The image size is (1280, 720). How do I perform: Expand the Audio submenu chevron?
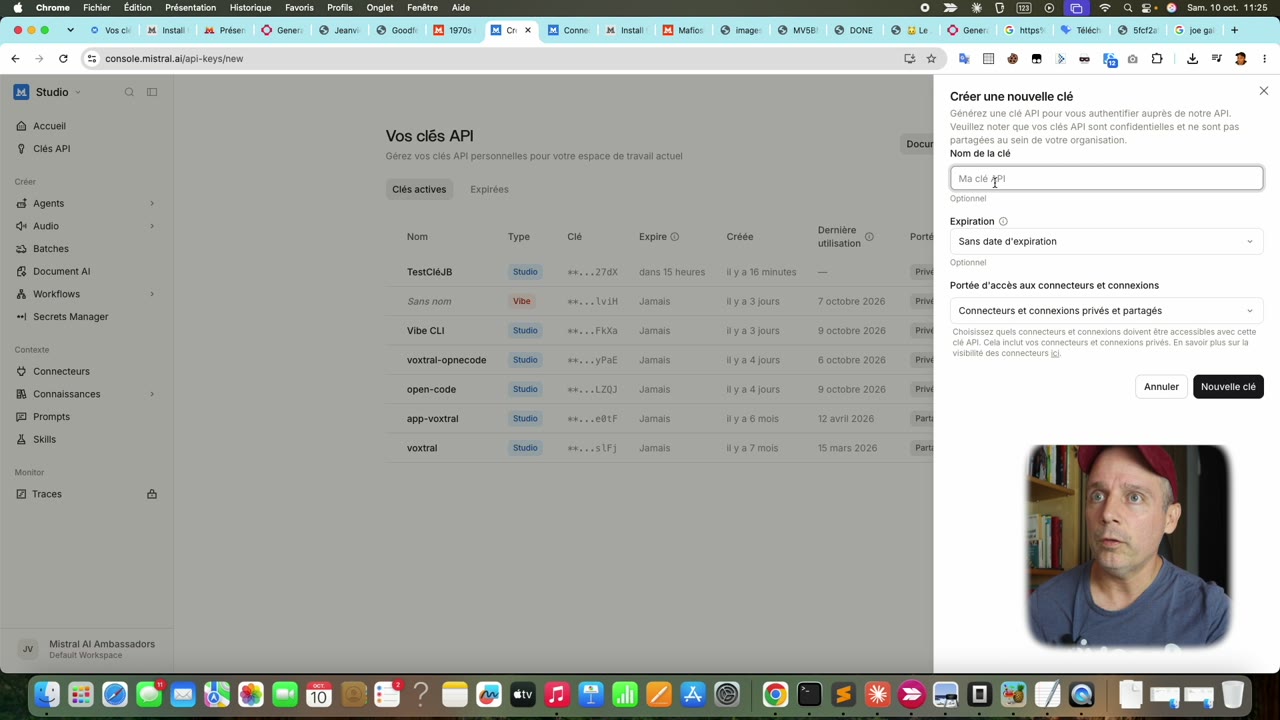coord(152,226)
